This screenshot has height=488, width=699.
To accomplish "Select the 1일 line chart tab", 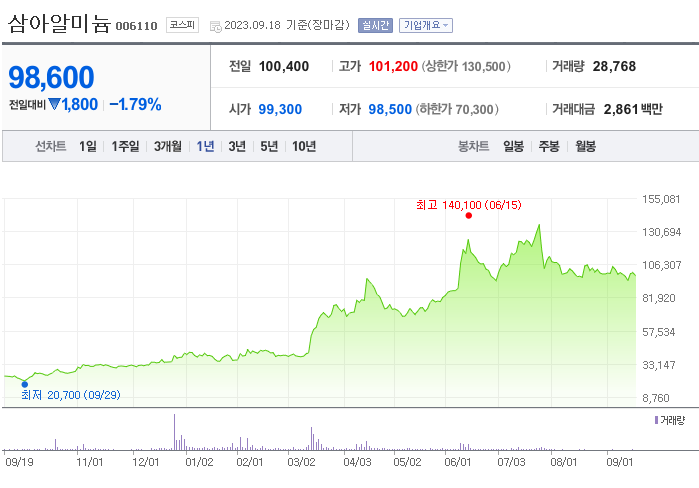I will click(x=88, y=146).
